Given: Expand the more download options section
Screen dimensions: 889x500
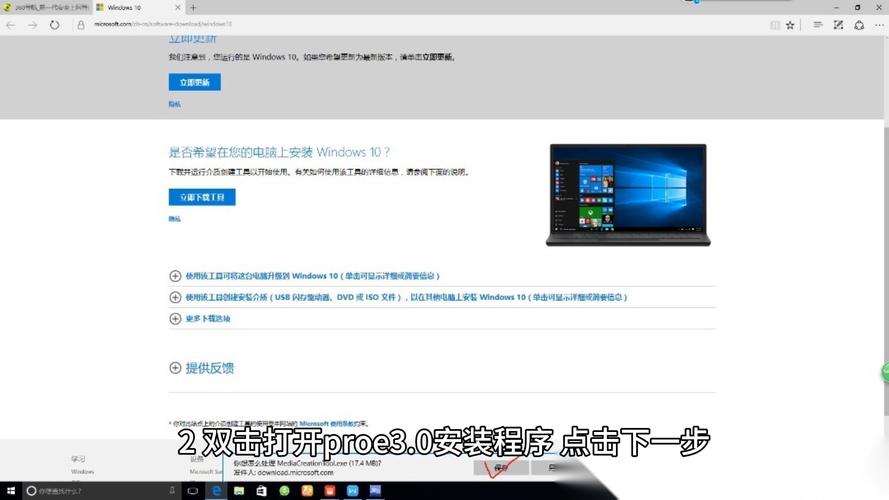Looking at the screenshot, I should point(176,319).
